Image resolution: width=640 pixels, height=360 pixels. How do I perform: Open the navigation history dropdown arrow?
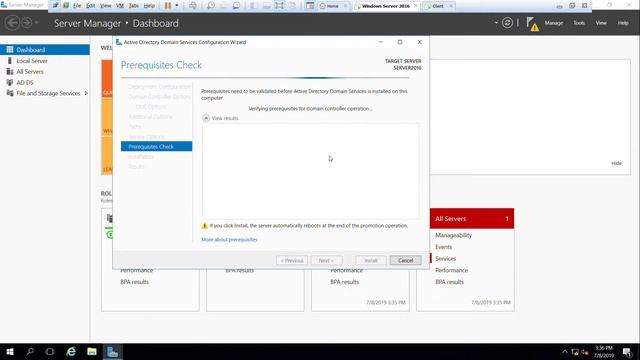[x=37, y=23]
